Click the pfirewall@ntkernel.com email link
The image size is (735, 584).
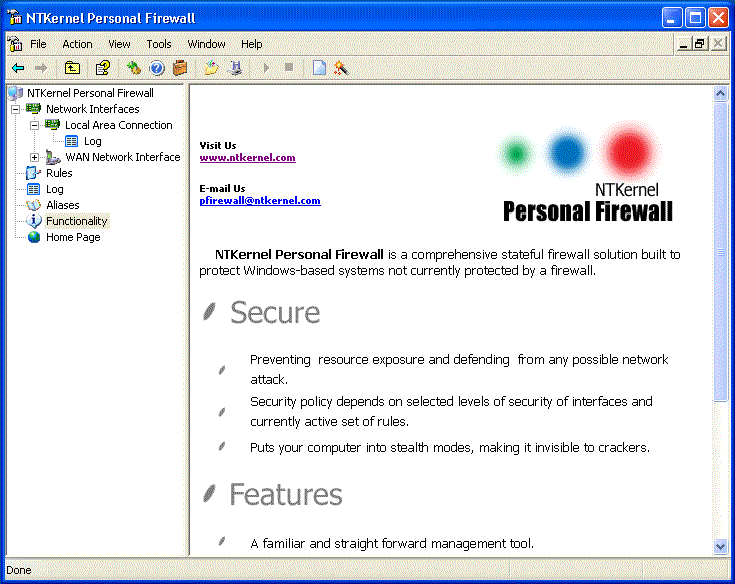click(x=260, y=201)
